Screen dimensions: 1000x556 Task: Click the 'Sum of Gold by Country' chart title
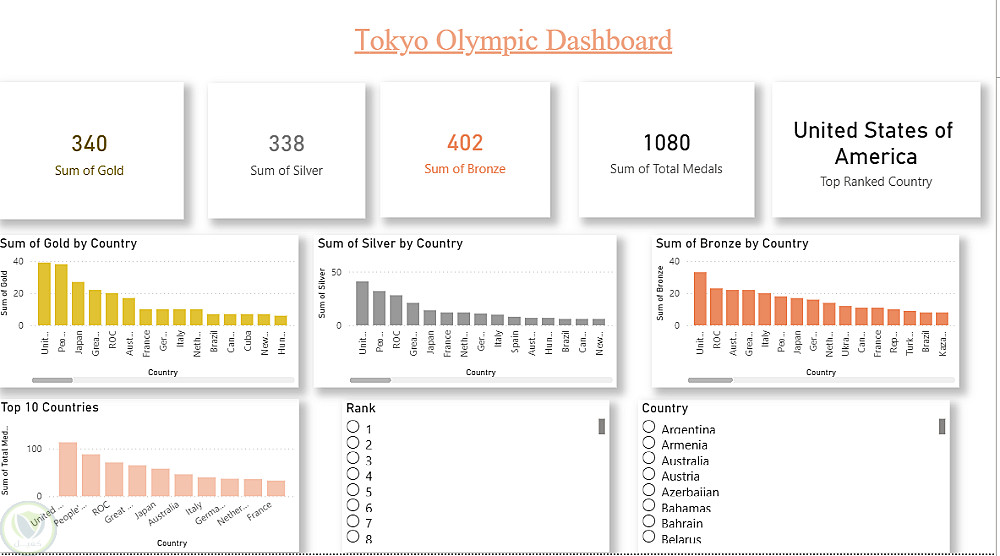69,244
